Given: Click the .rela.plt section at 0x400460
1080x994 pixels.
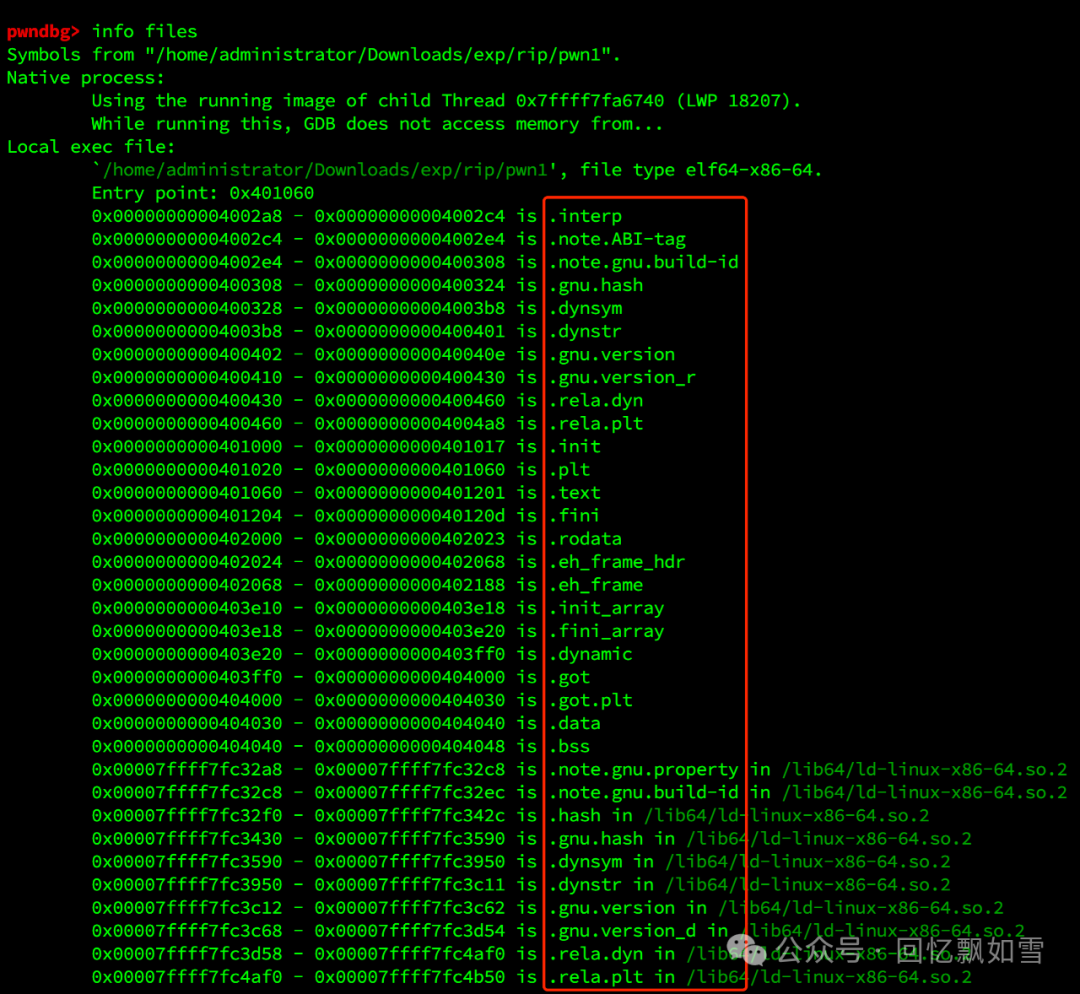Looking at the screenshot, I should [596, 424].
